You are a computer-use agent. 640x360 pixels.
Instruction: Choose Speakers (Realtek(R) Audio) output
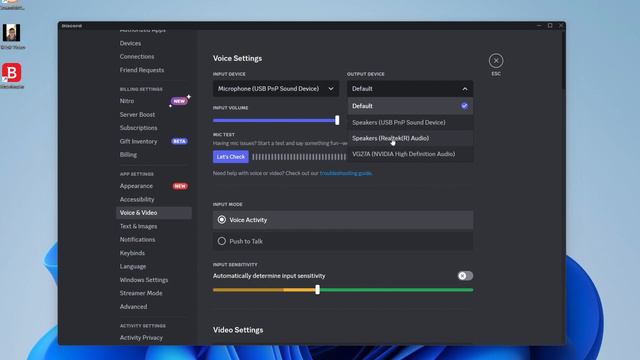(x=410, y=138)
